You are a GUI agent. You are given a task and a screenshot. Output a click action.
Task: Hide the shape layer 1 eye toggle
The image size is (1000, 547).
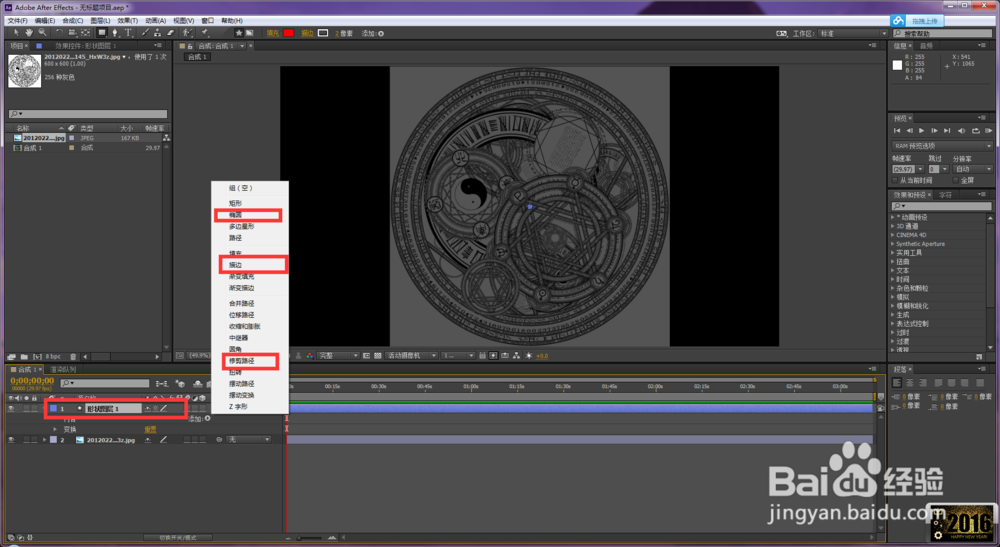[11, 408]
